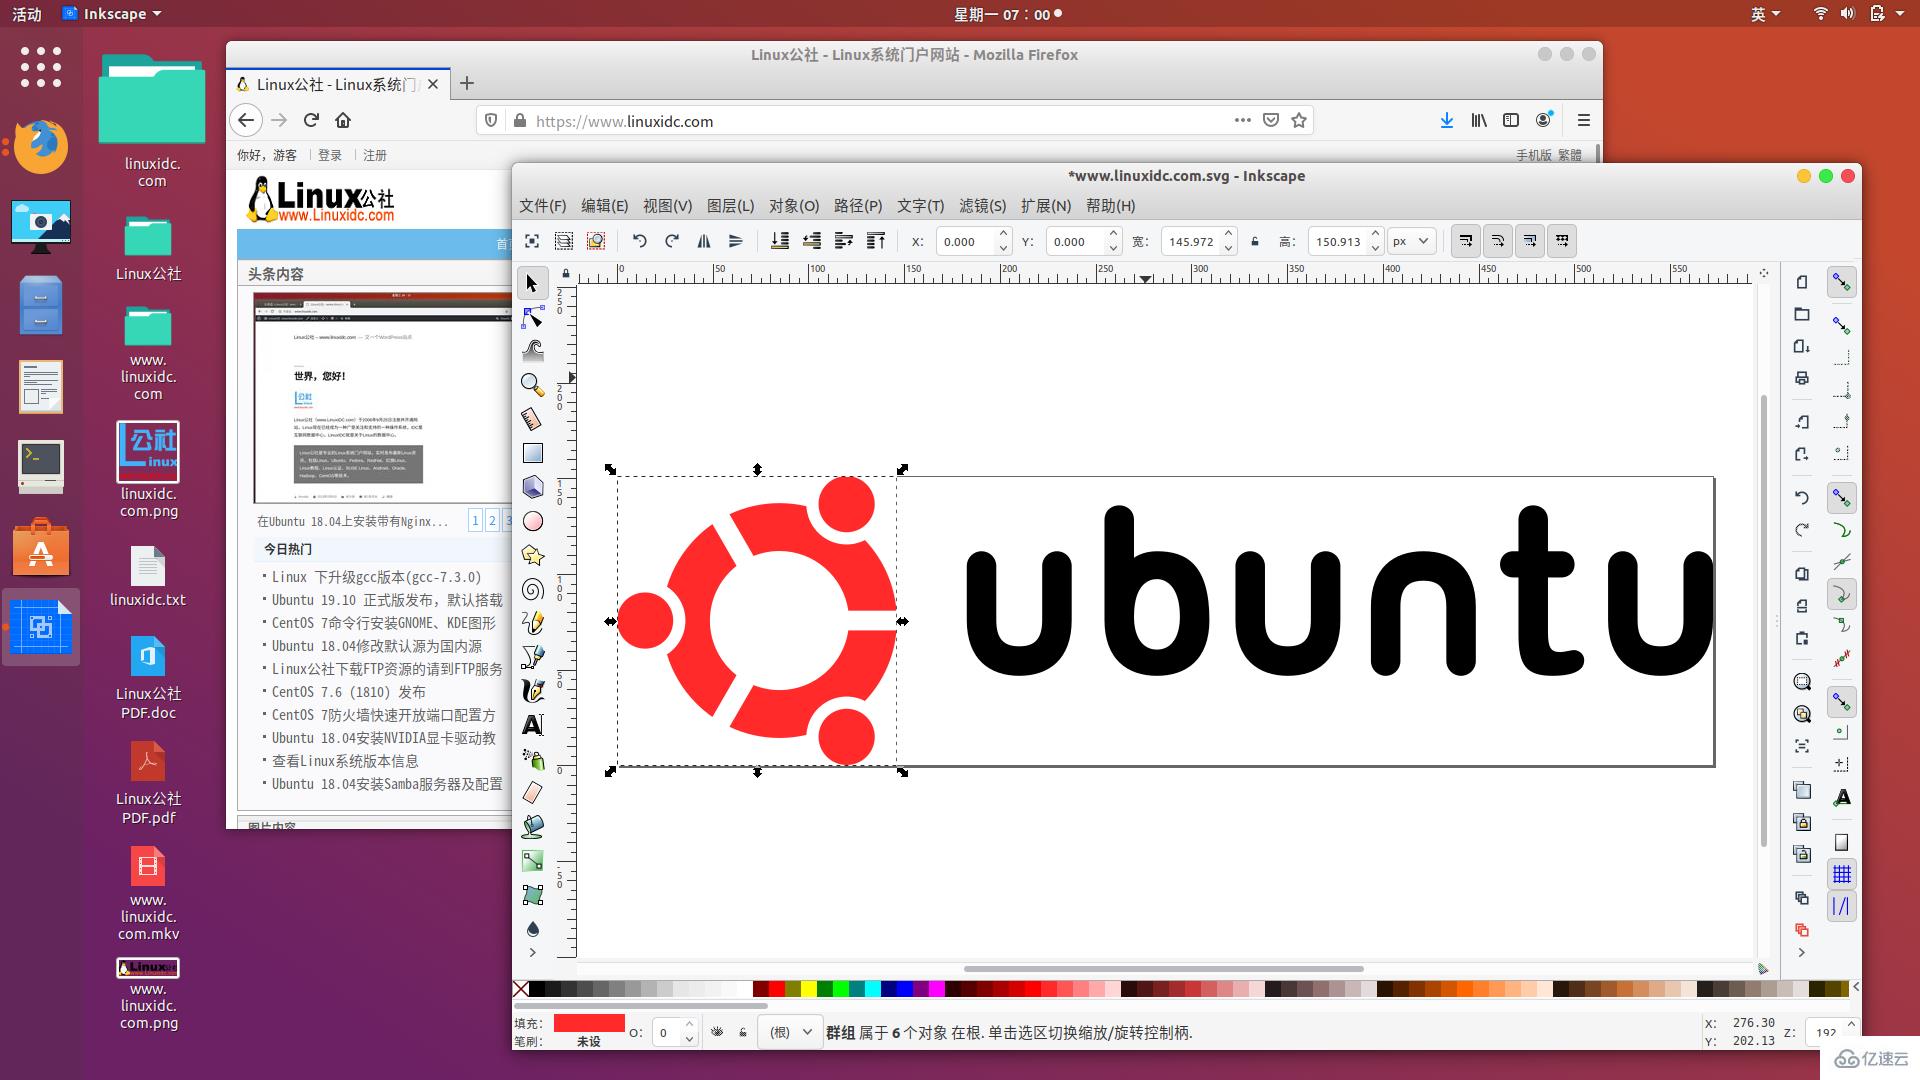1920x1080 pixels.
Task: Click 注册 link in Firefox page
Action: 375,155
